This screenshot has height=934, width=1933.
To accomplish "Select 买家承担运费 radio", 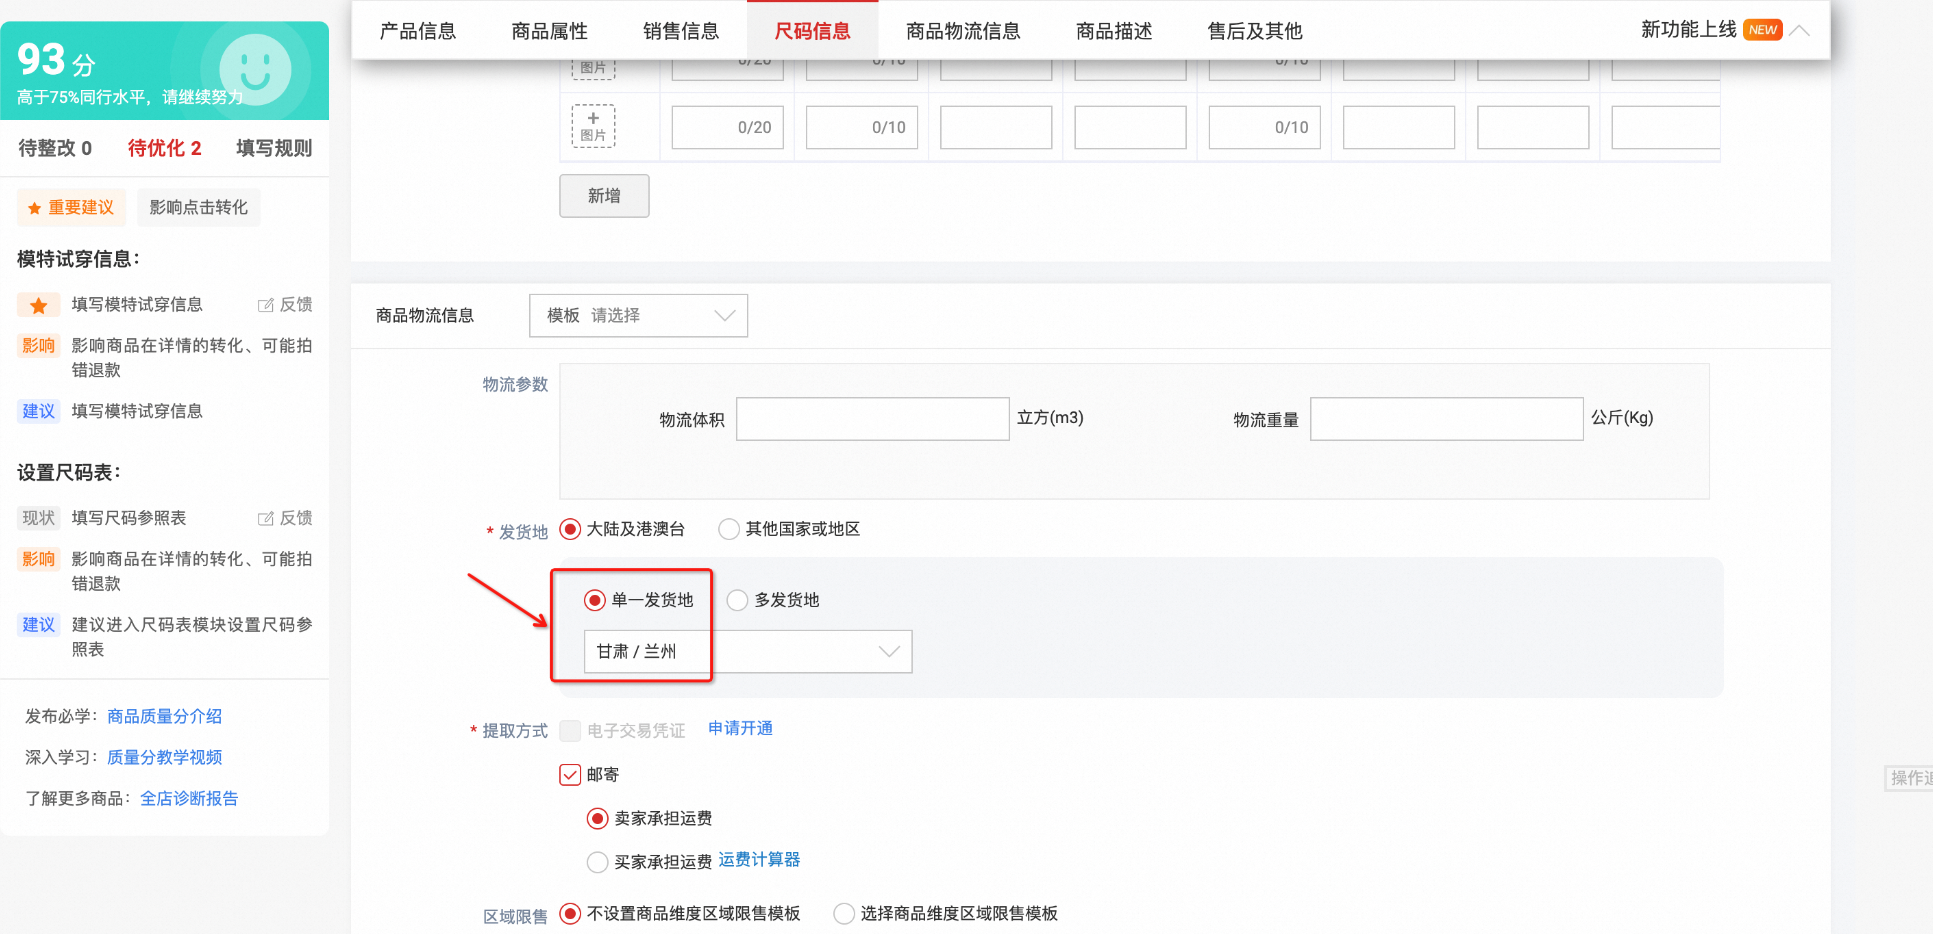I will 597,862.
